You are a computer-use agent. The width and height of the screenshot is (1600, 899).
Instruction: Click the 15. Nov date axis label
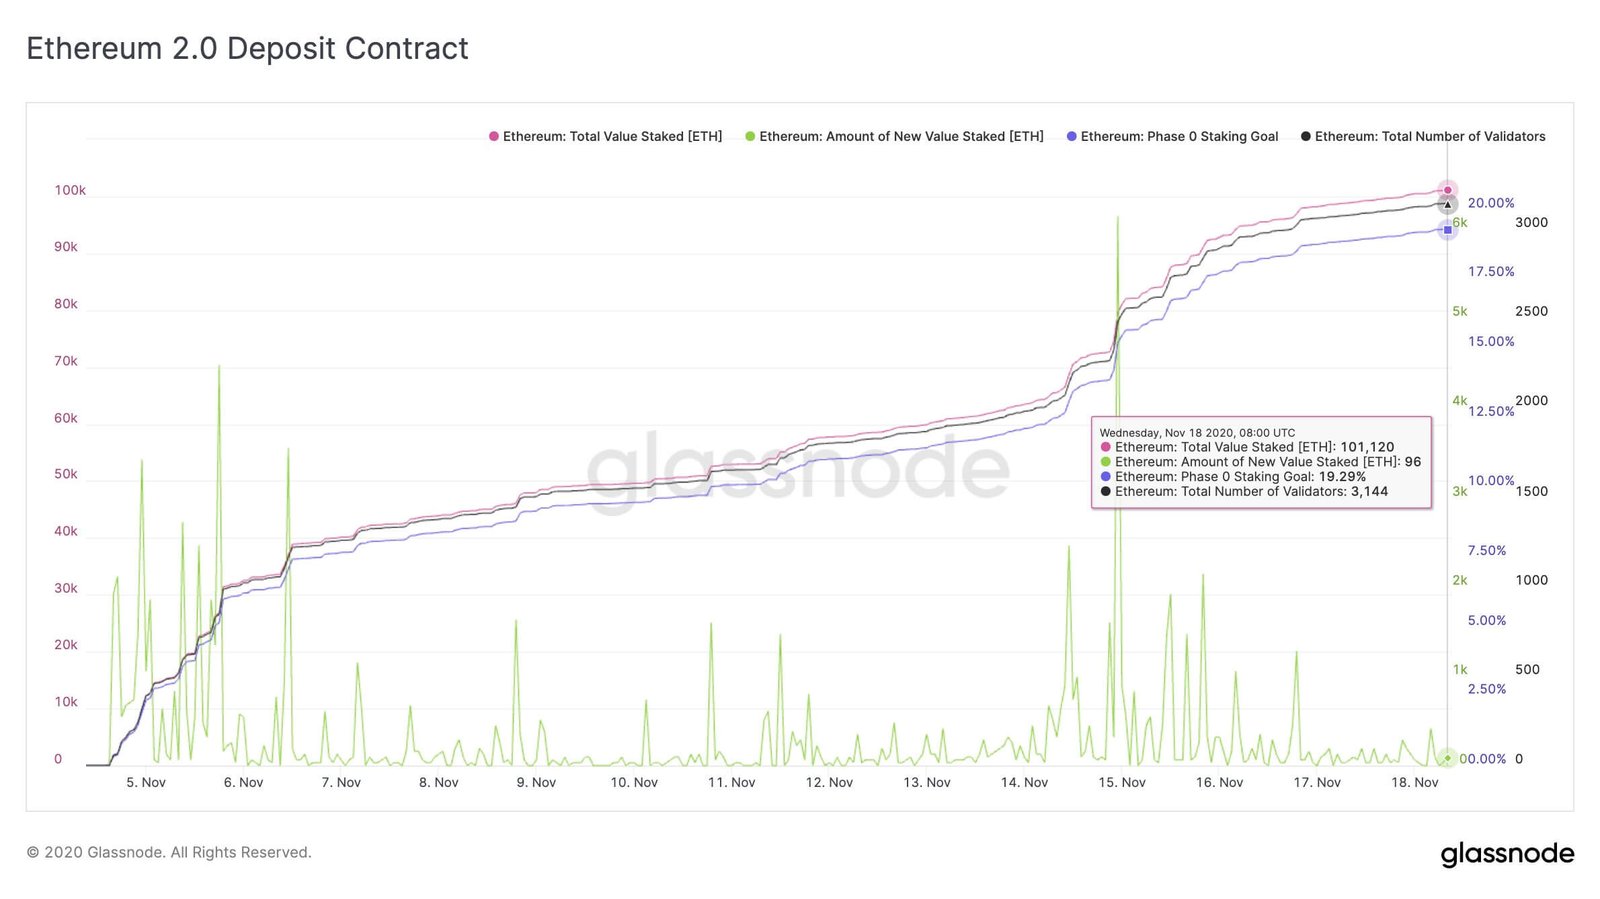click(1122, 782)
